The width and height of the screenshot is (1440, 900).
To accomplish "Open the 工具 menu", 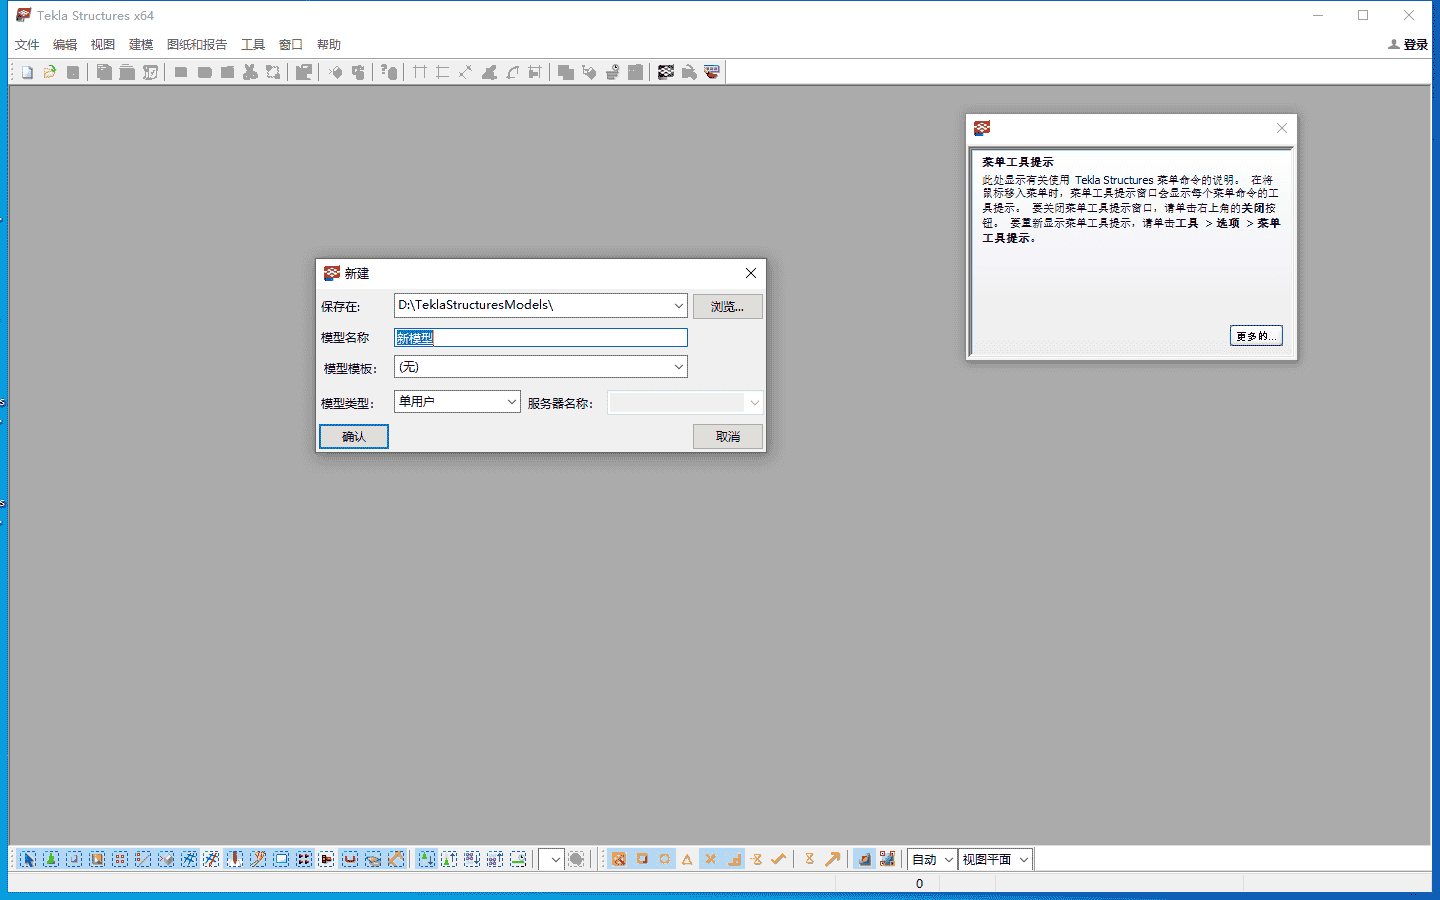I will pos(253,44).
